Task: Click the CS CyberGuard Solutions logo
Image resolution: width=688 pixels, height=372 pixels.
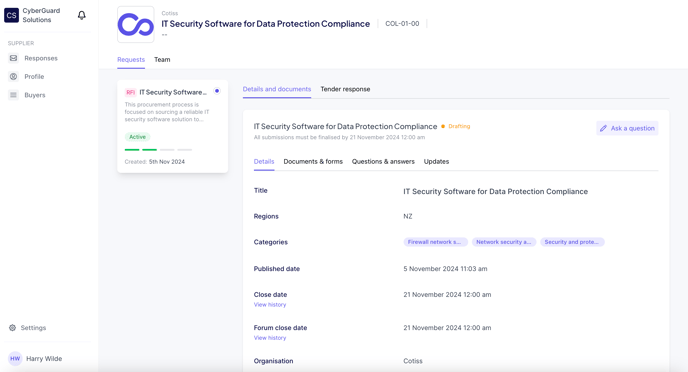Action: tap(11, 15)
